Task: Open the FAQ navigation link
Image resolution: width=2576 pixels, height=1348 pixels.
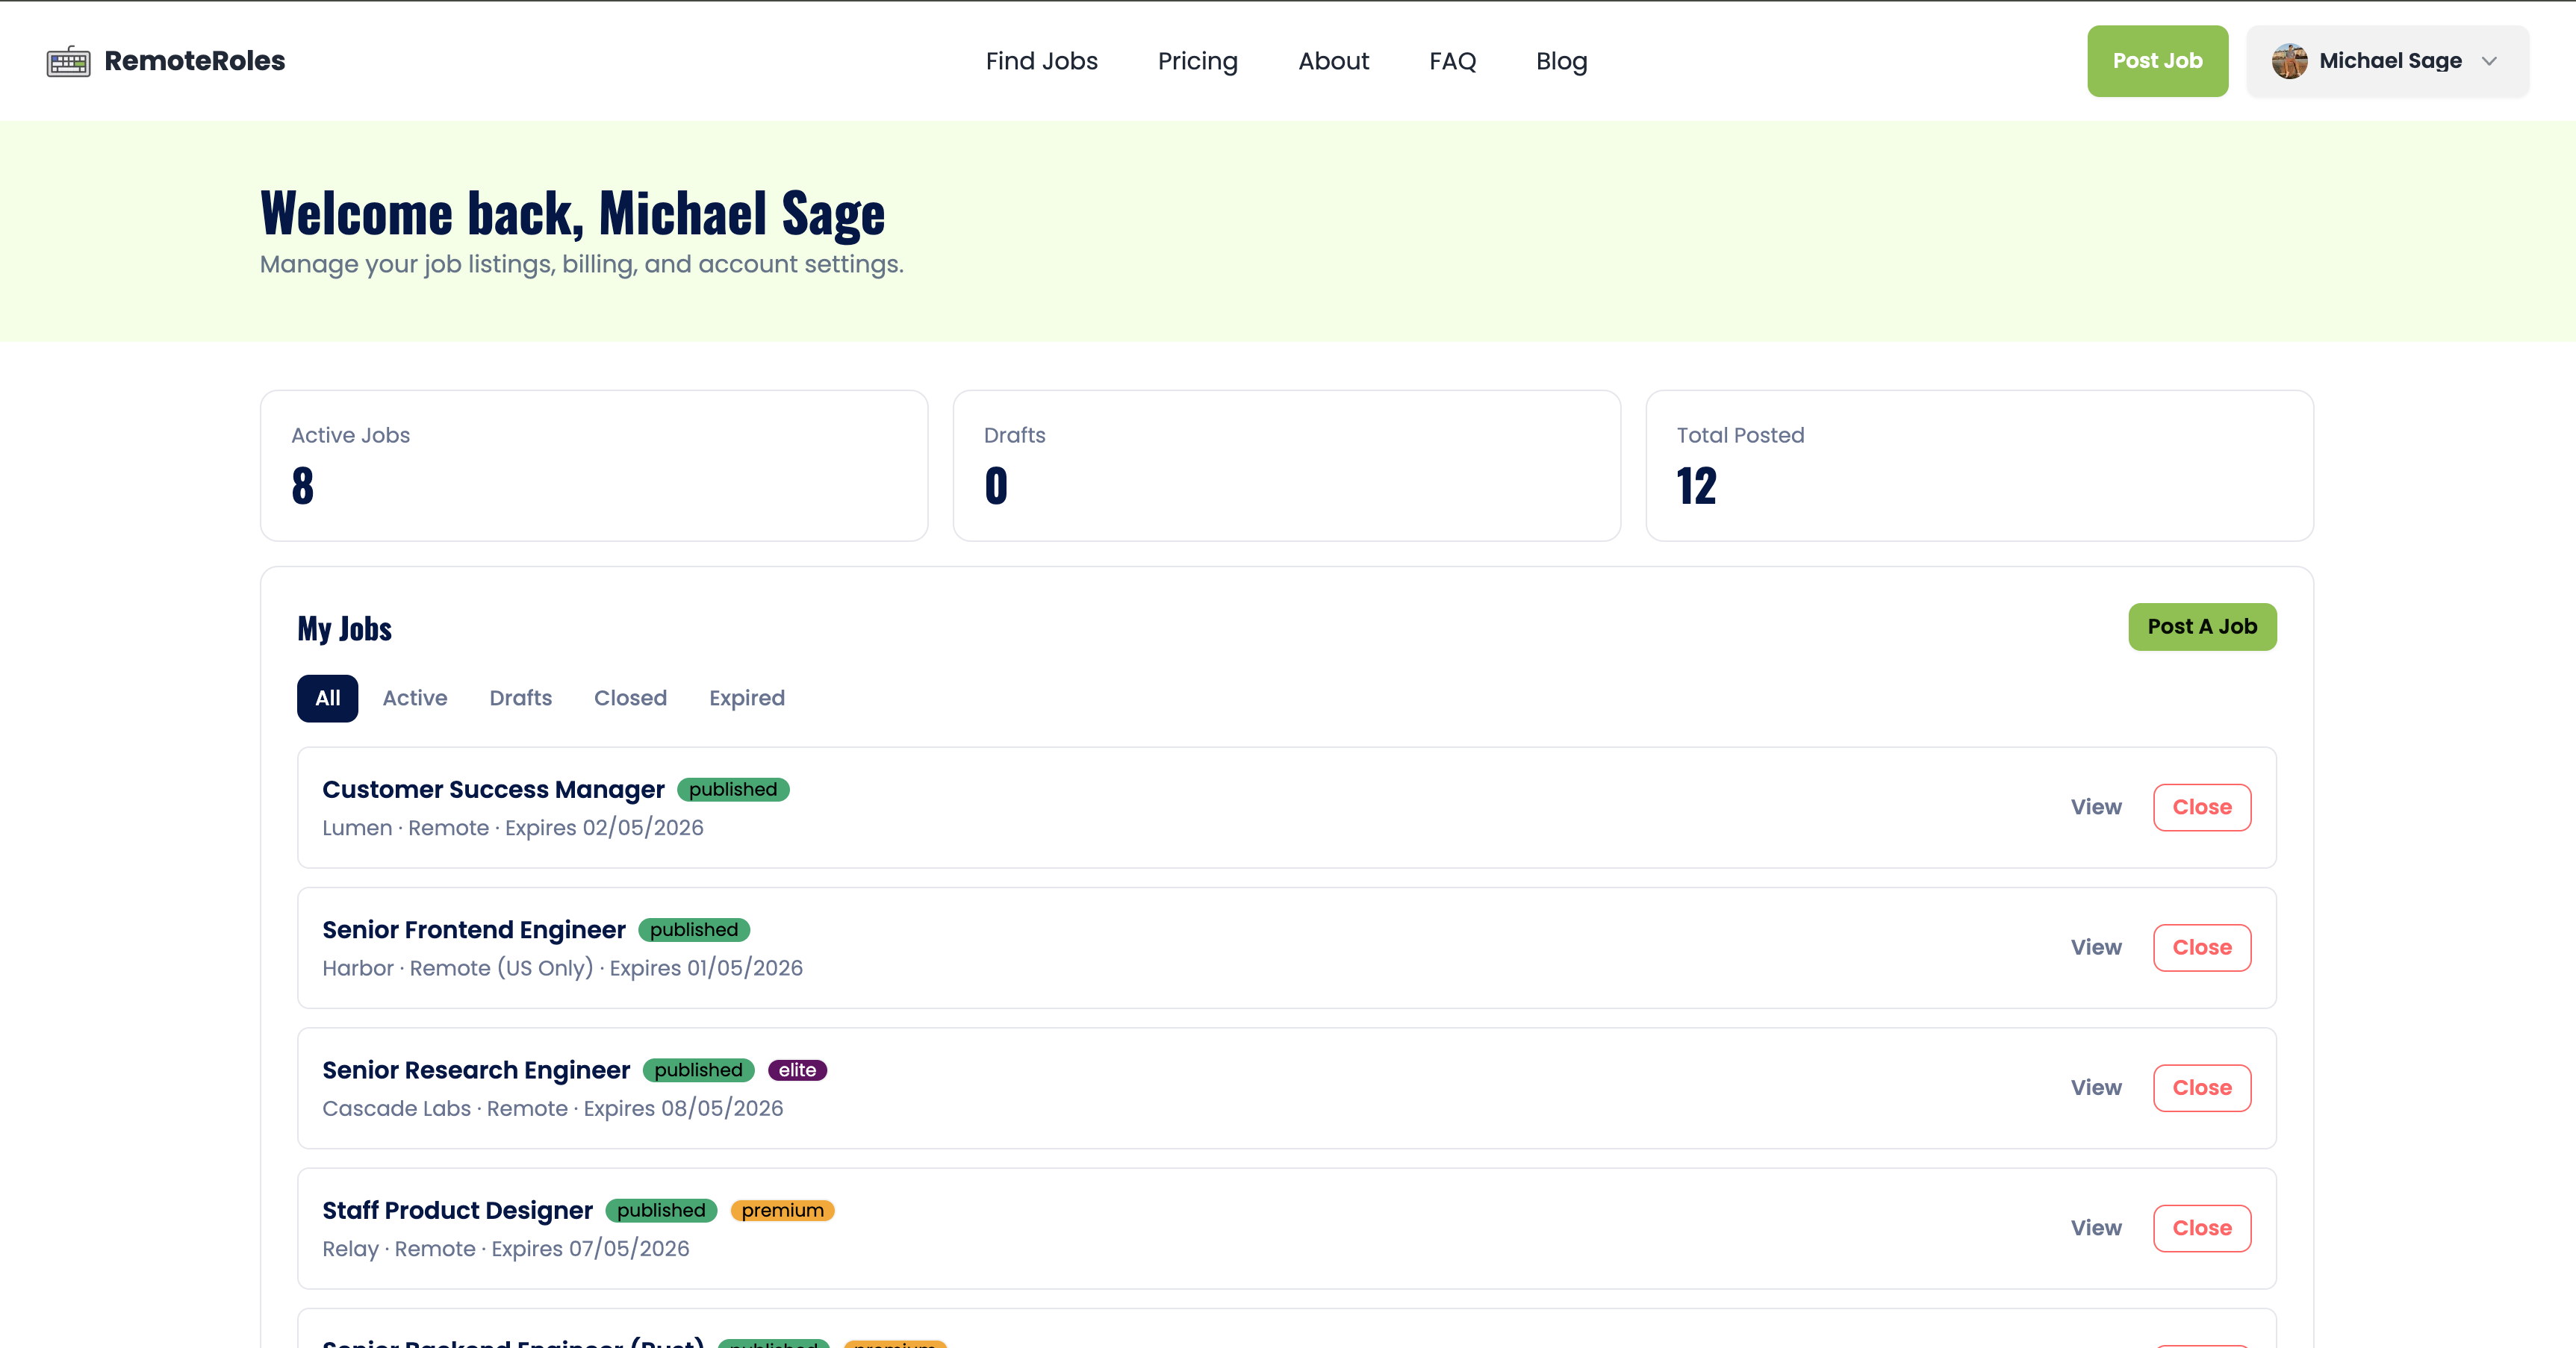Action: [x=1452, y=61]
